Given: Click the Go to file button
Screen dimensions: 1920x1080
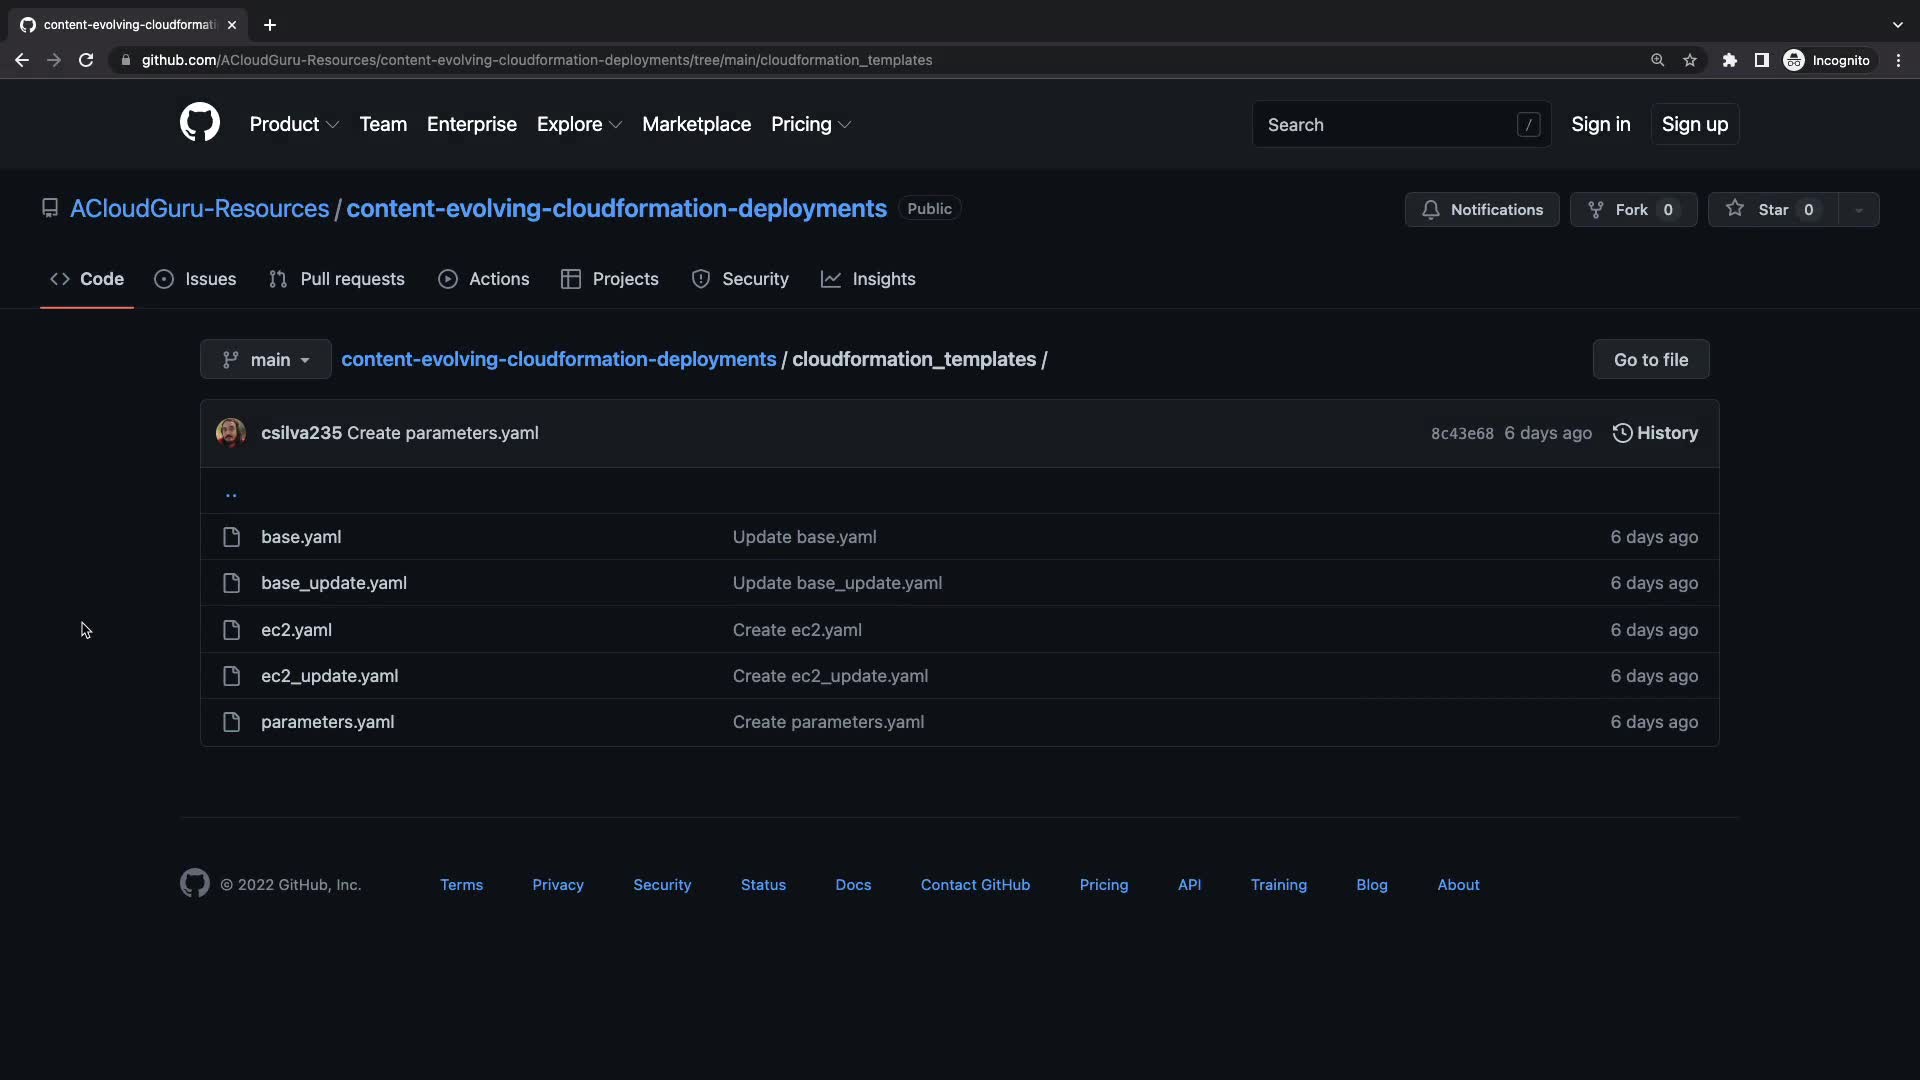Looking at the screenshot, I should point(1650,359).
